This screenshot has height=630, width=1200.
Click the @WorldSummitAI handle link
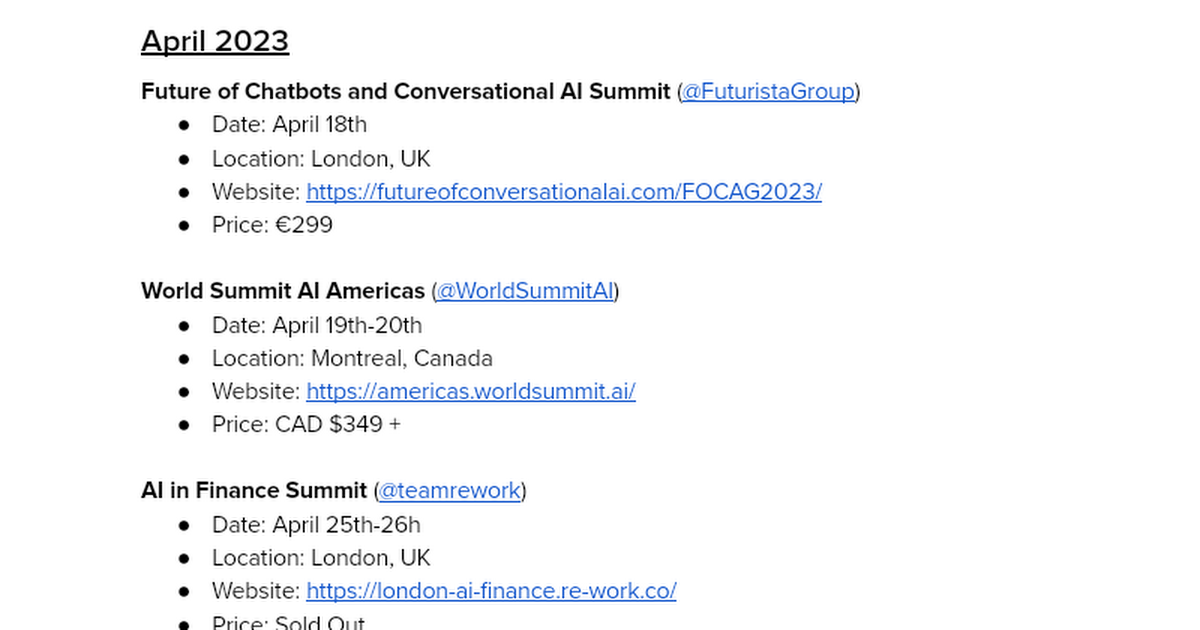(x=525, y=291)
